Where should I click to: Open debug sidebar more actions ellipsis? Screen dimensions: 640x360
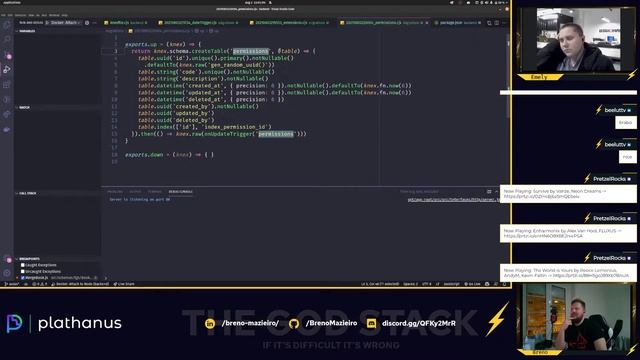[95, 23]
